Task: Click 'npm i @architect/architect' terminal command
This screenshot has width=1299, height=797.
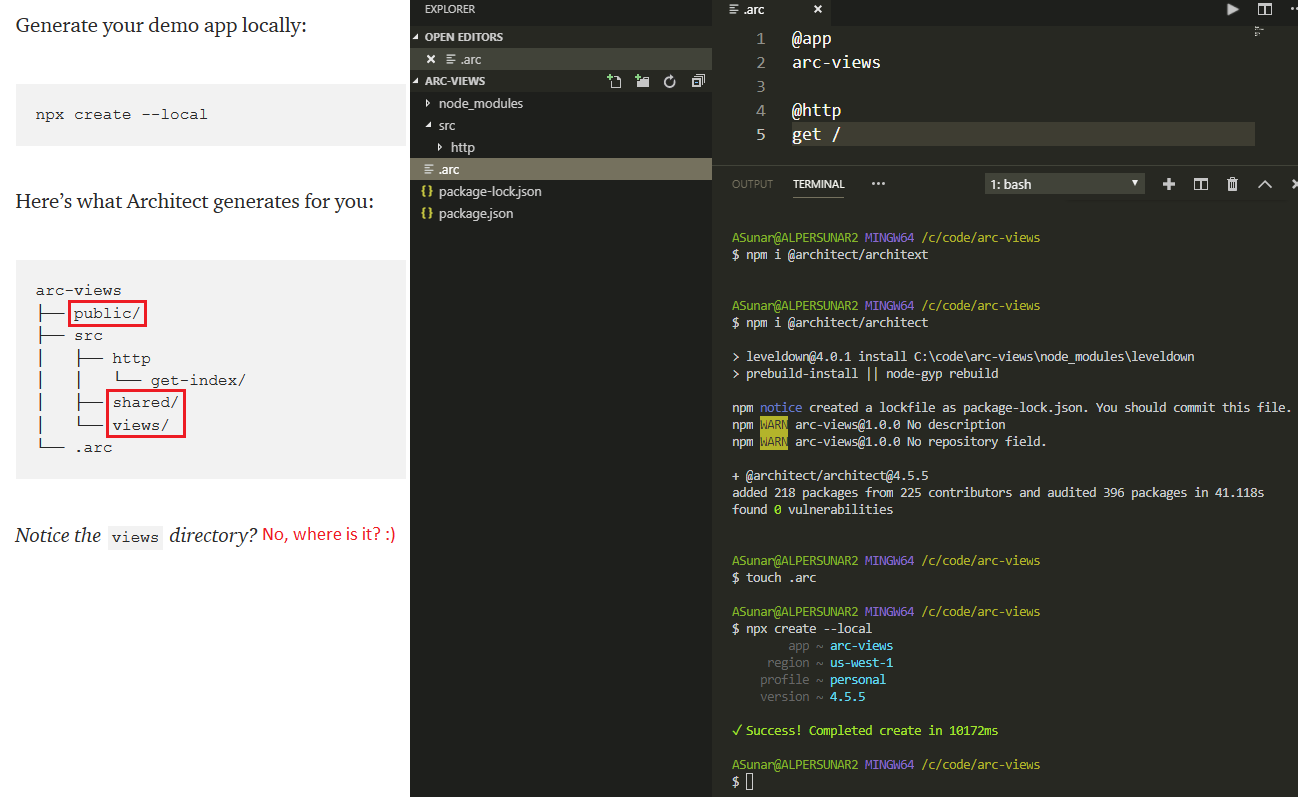Action: [837, 322]
